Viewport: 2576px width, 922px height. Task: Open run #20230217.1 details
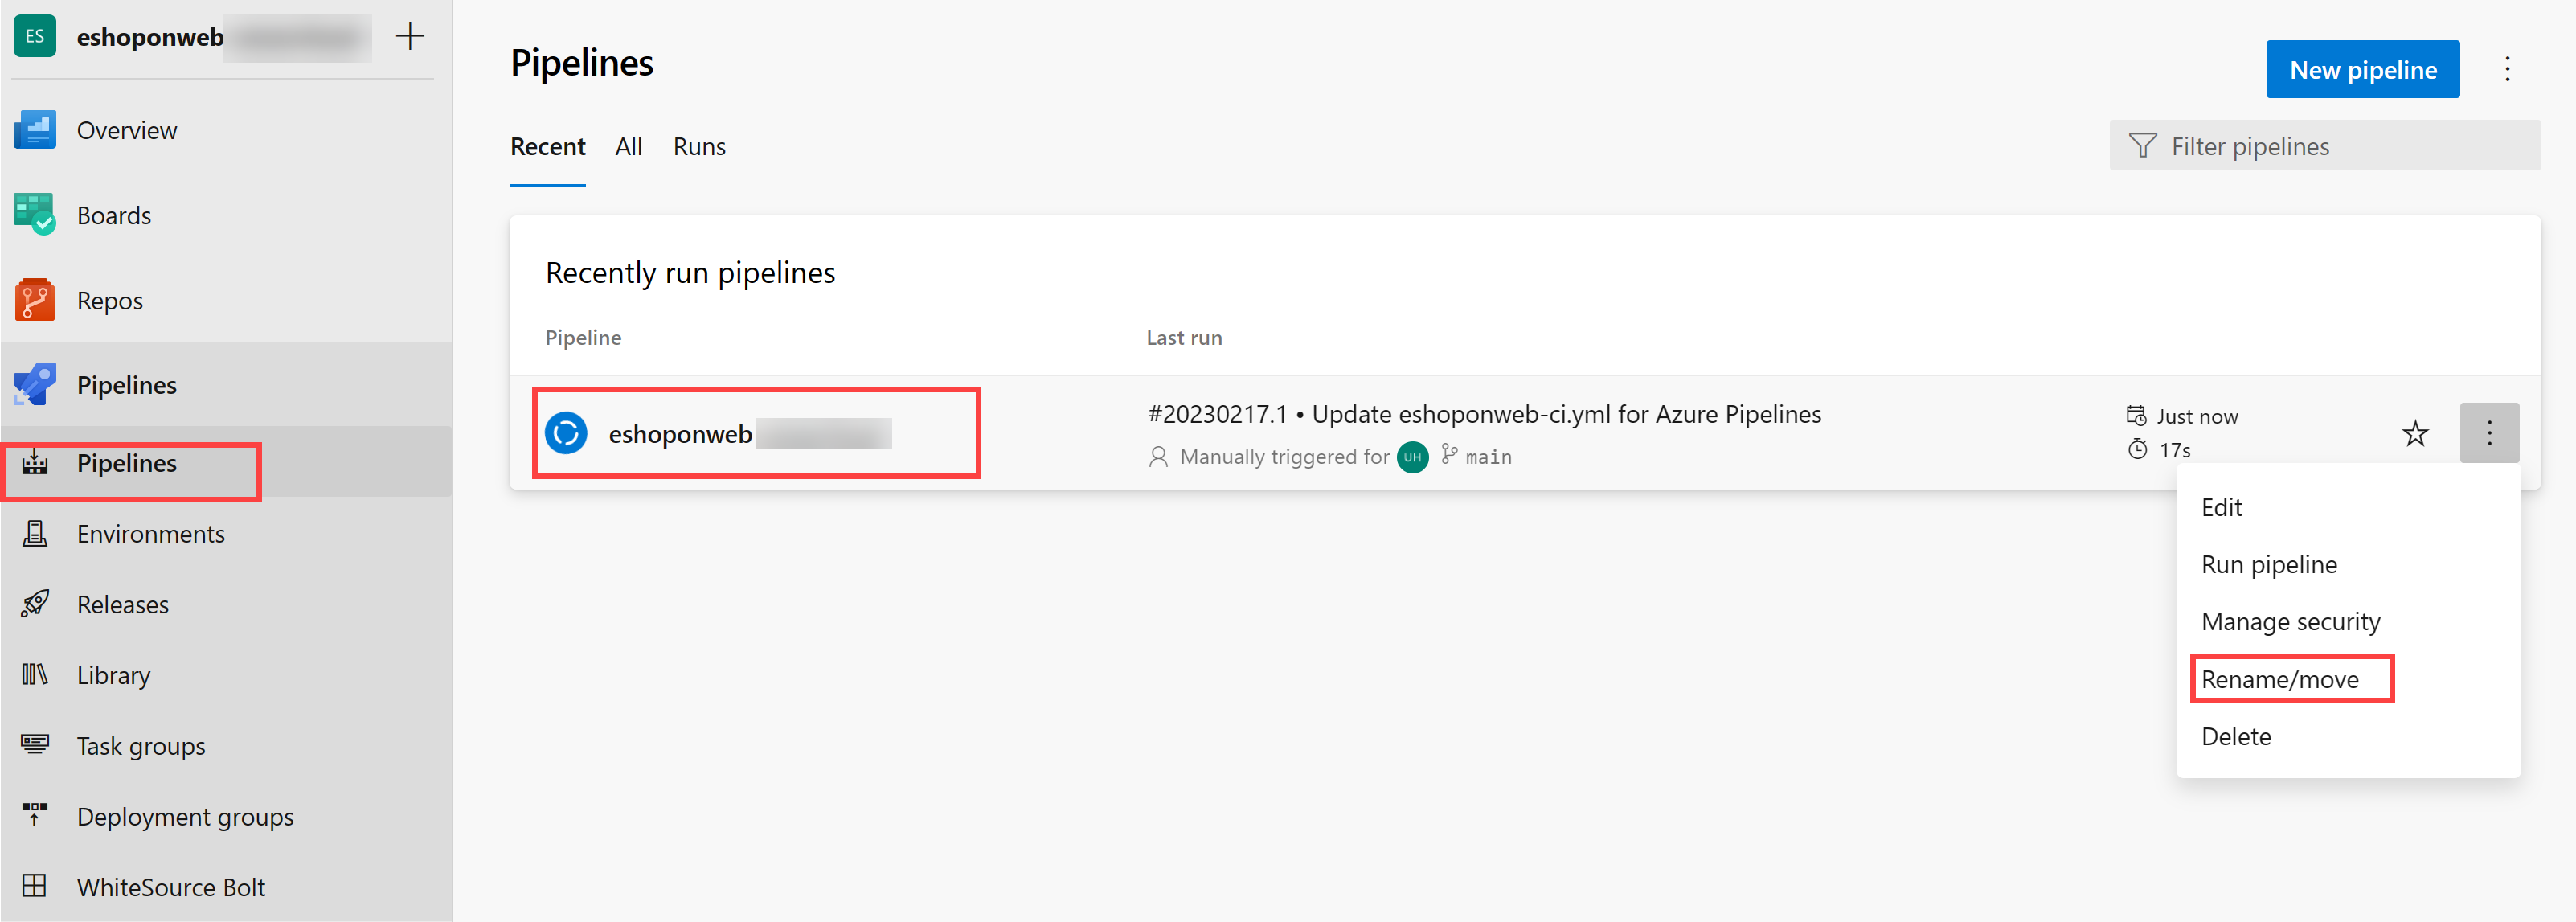(1484, 414)
